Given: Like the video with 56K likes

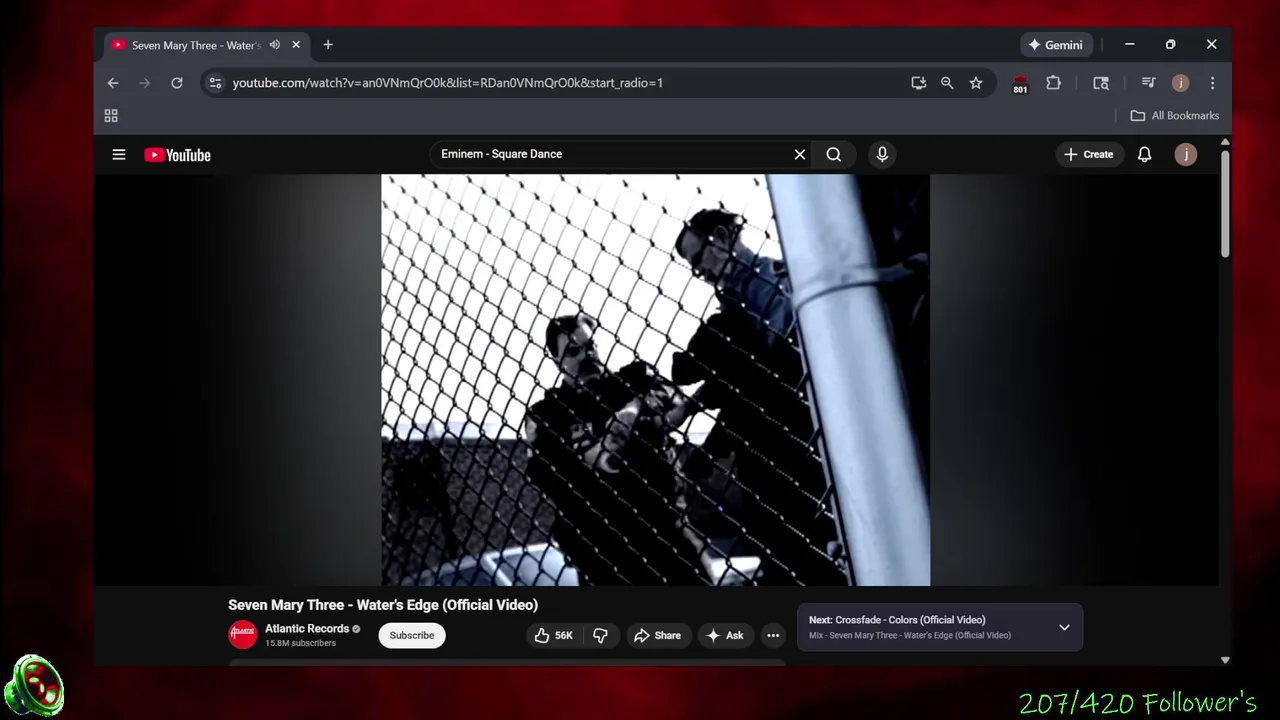Looking at the screenshot, I should click(x=553, y=635).
